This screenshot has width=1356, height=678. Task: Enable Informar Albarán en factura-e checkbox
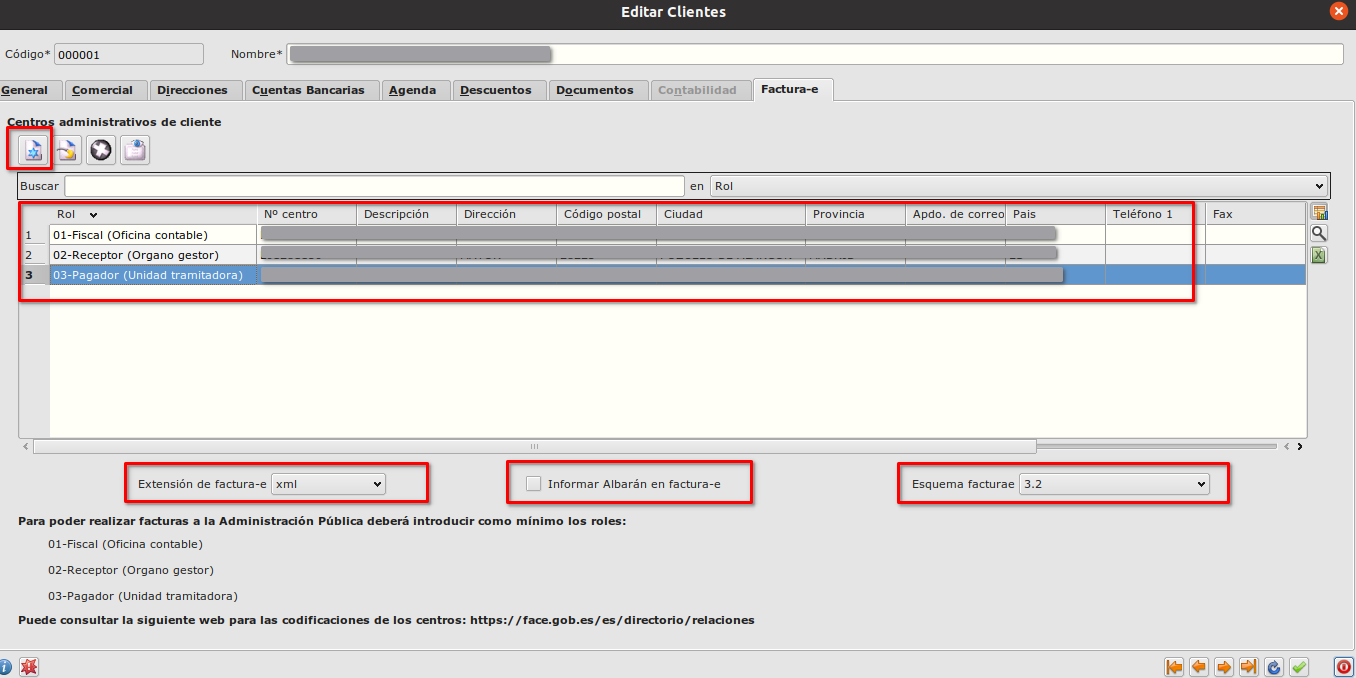(534, 484)
